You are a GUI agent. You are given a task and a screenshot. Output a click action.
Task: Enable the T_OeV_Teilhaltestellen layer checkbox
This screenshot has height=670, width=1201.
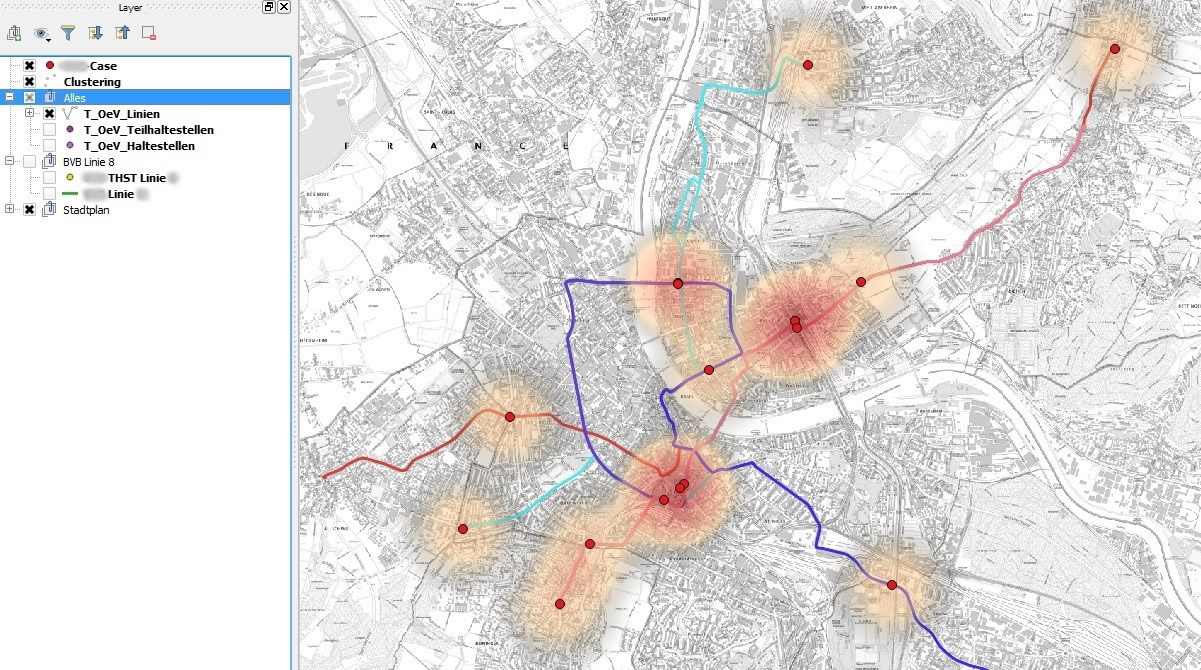coord(49,130)
